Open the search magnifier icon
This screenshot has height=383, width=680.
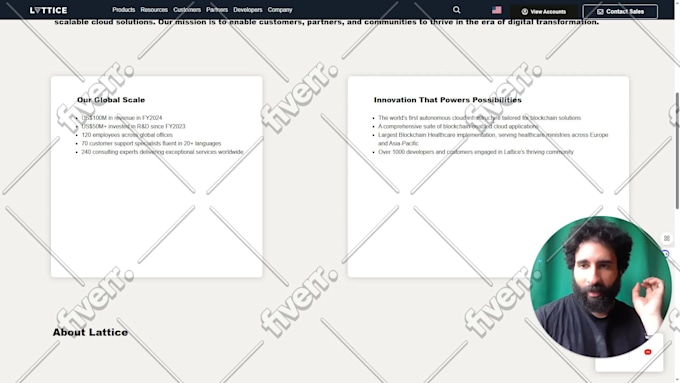(457, 10)
